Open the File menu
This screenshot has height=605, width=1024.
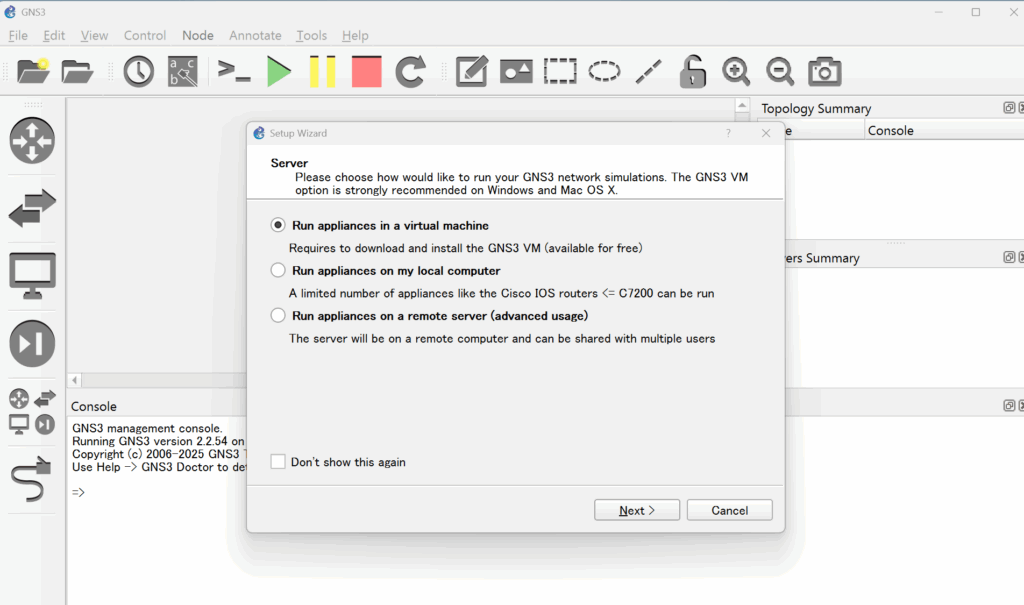pyautogui.click(x=18, y=35)
